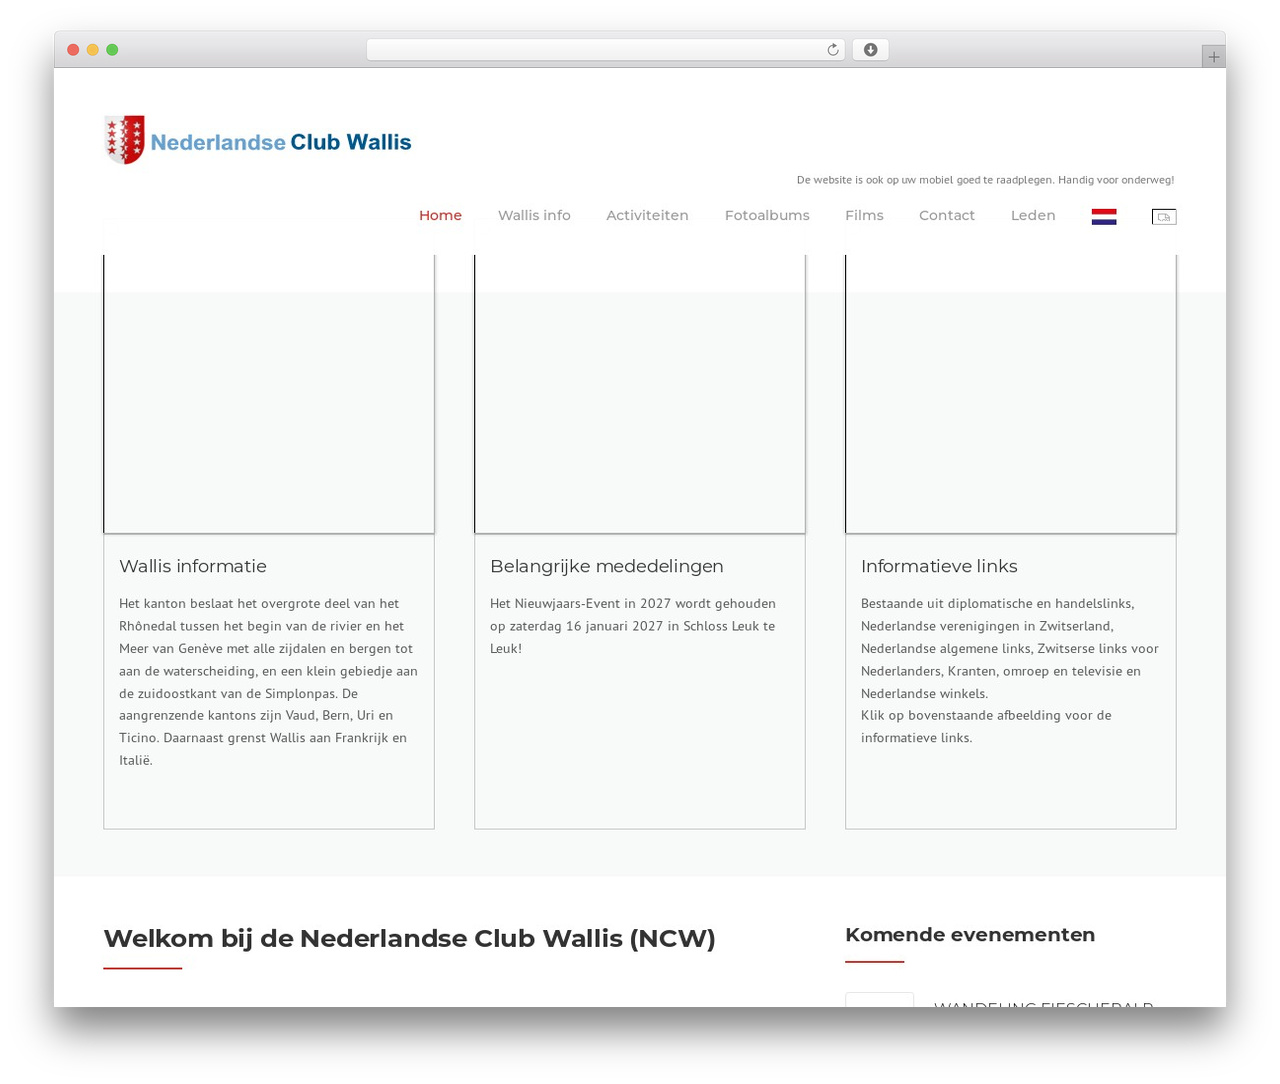Viewport: 1280px width, 1084px height.
Task: Click the small boxed icon after the Dutch flag
Action: point(1164,216)
